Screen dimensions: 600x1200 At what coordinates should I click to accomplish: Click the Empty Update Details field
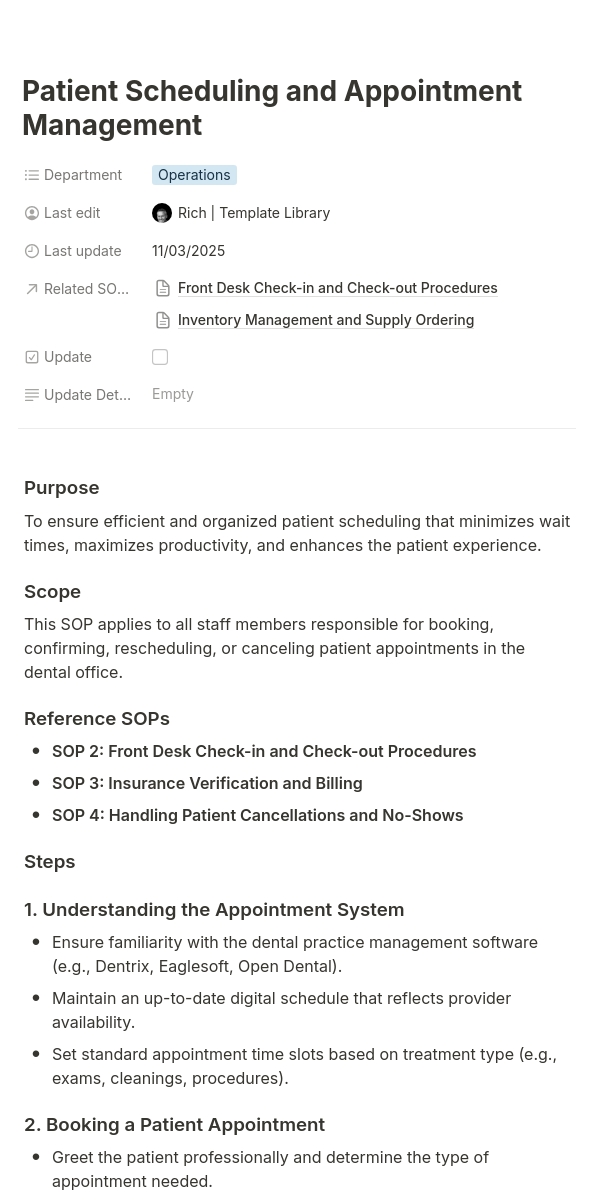pyautogui.click(x=173, y=394)
